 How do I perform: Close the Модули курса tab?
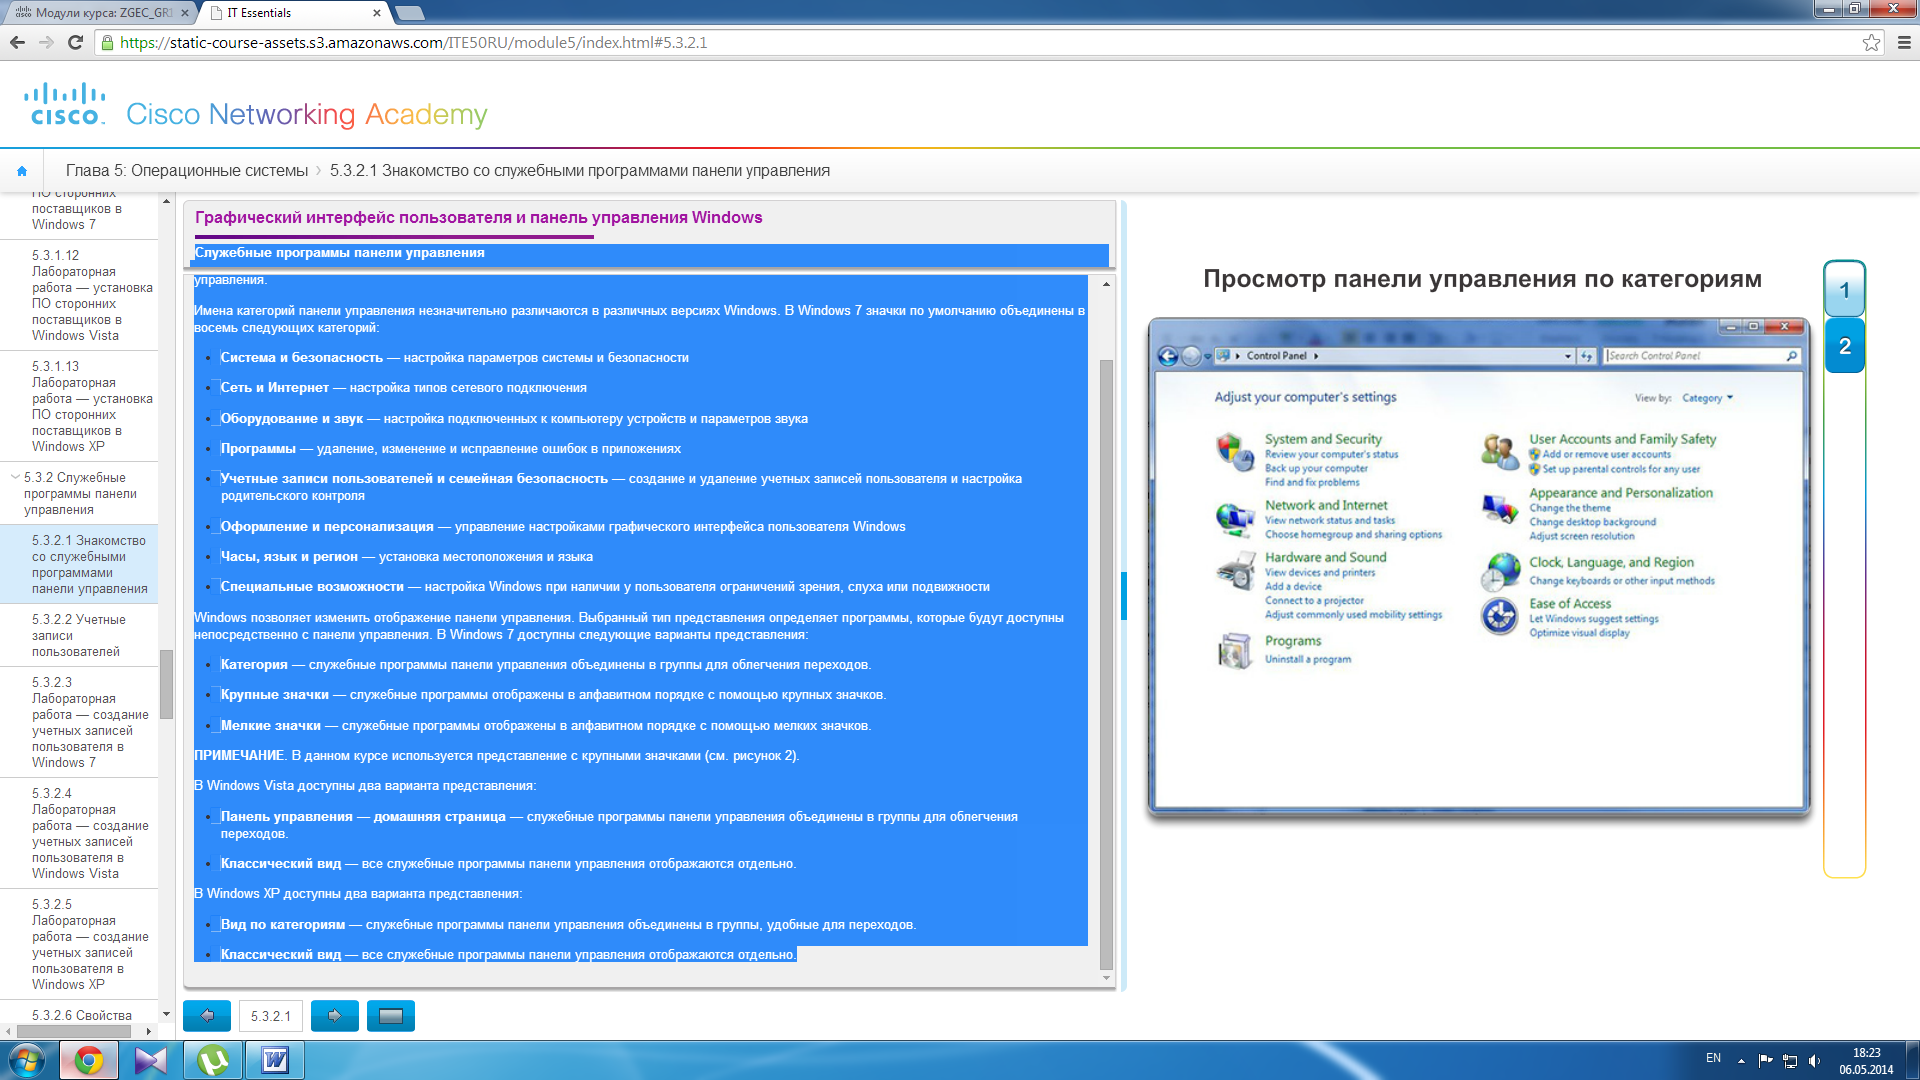tap(185, 13)
